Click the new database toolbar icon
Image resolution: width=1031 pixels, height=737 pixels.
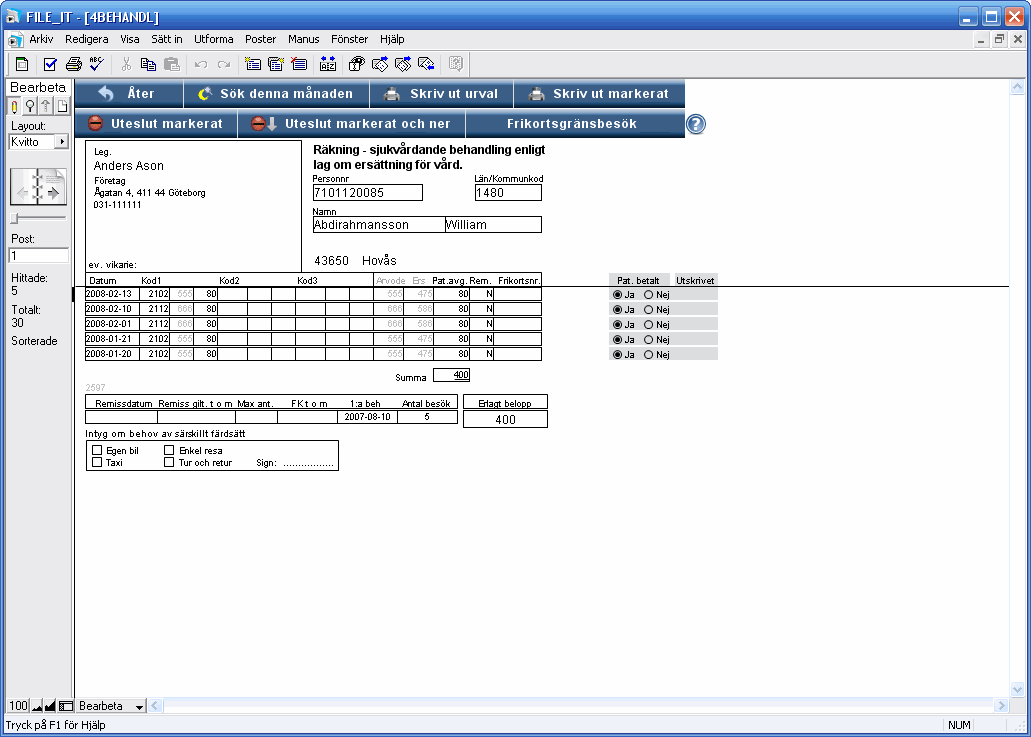coord(22,64)
